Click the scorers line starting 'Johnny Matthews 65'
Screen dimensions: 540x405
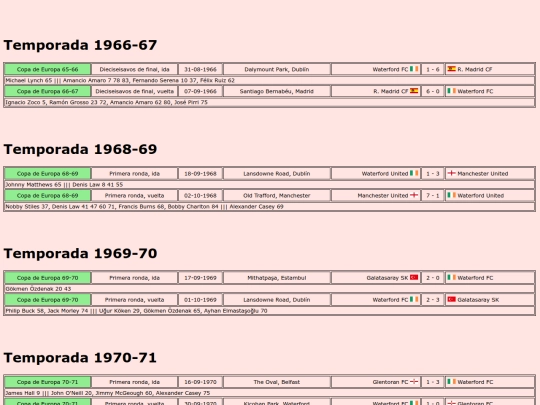pos(270,185)
